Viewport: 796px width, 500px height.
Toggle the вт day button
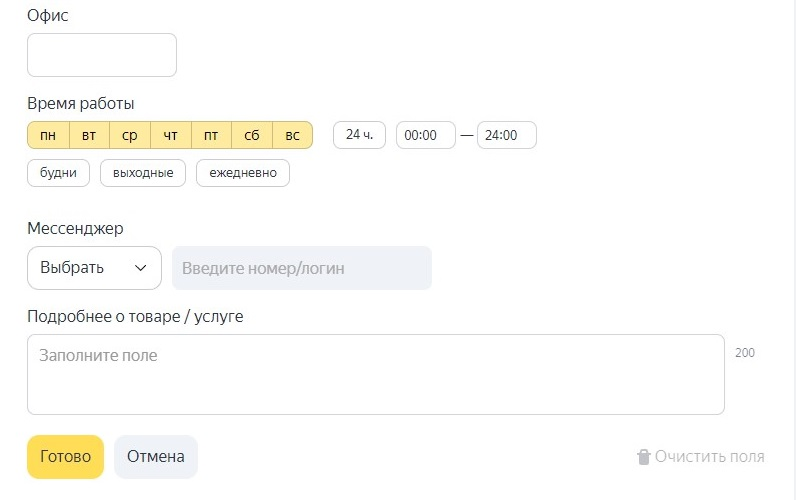point(89,135)
